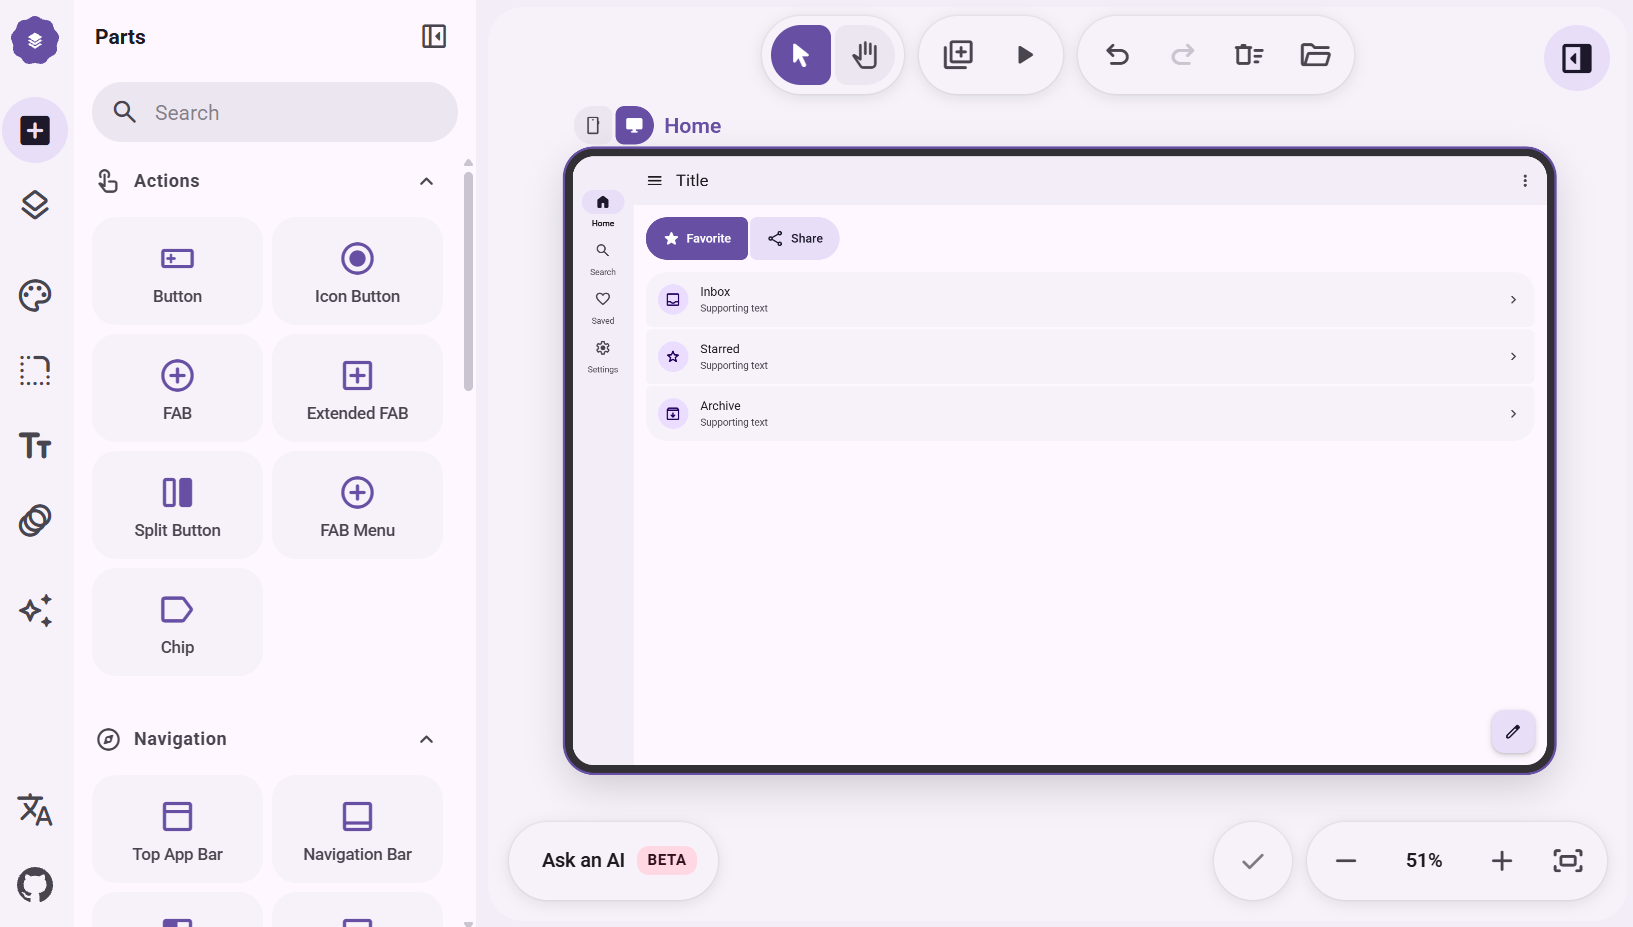Screen dimensions: 1633x927
Task: Click the Parts panel scrollbar
Action: tap(468, 282)
